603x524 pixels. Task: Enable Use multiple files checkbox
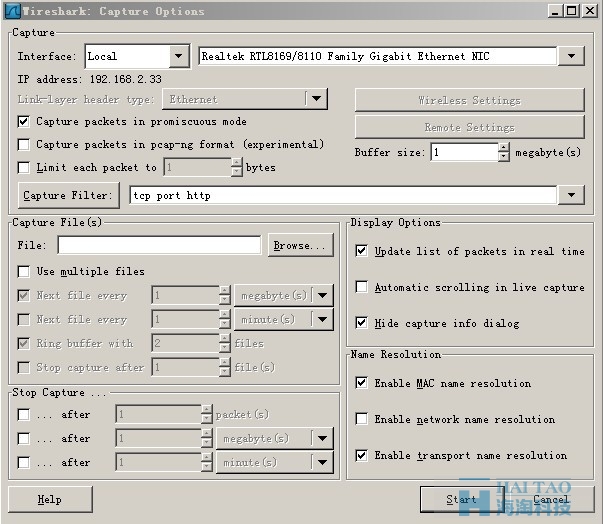[23, 271]
